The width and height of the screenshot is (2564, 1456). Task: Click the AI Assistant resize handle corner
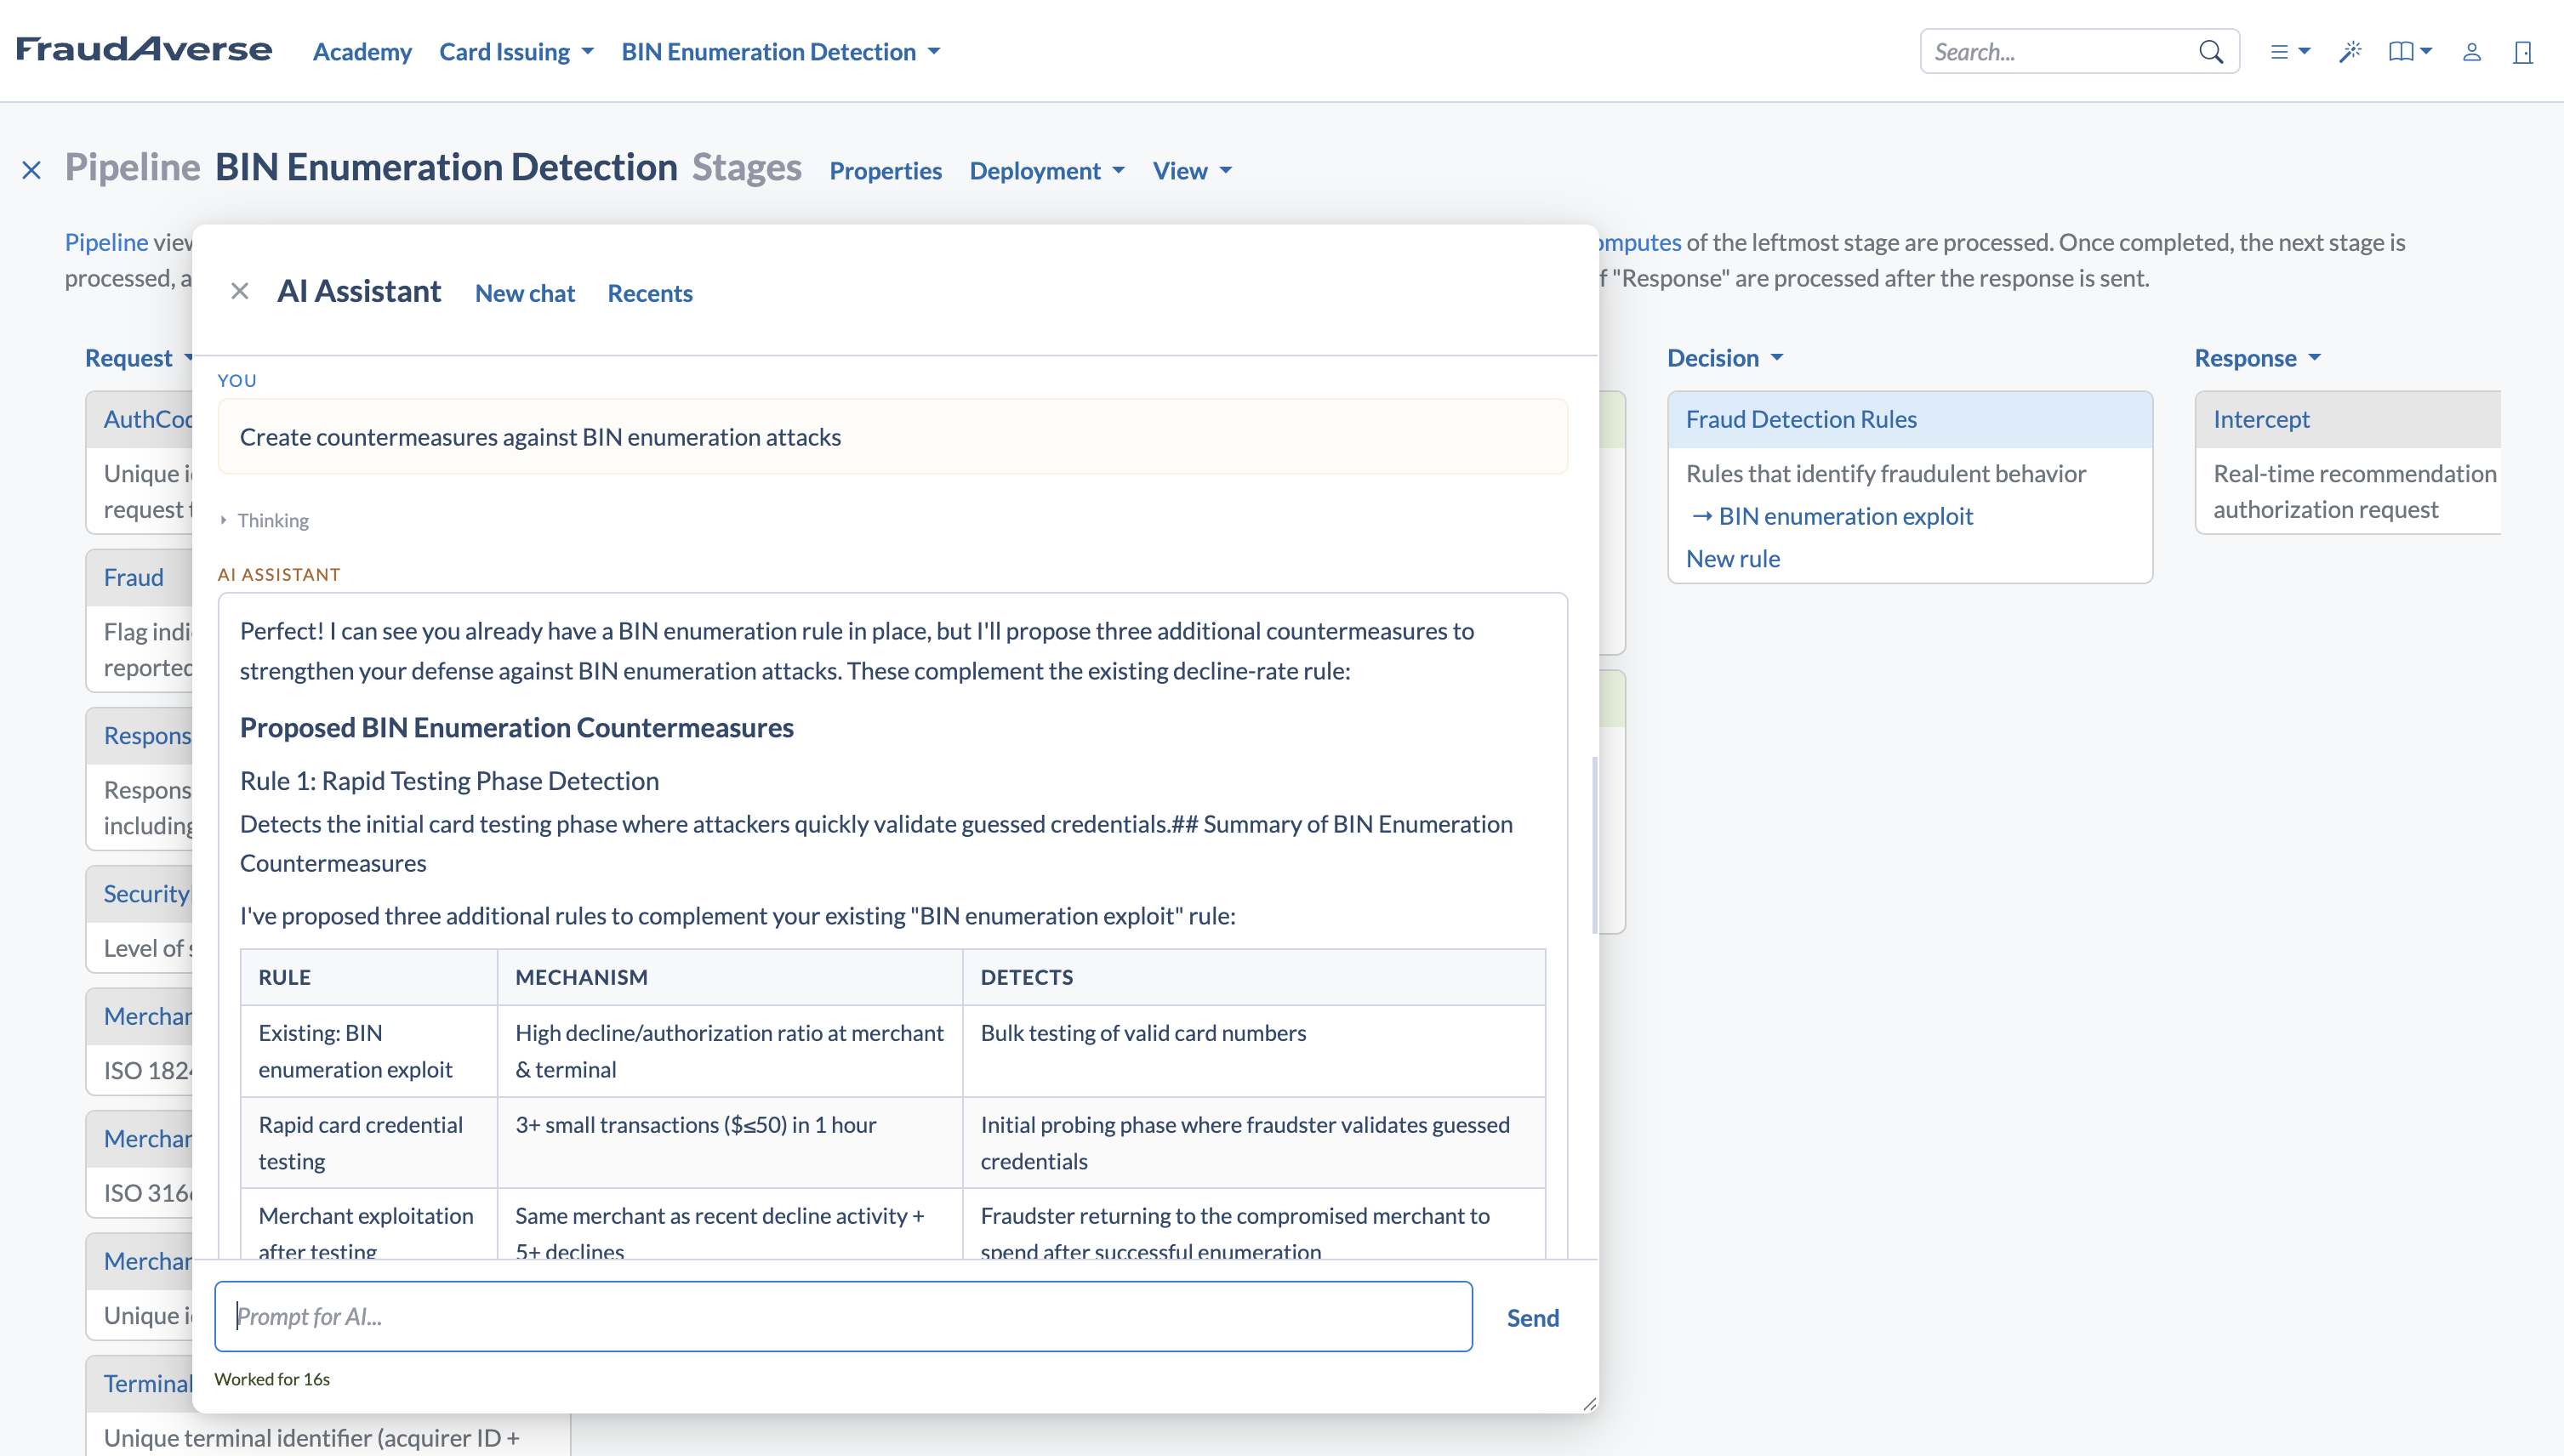tap(1589, 1403)
